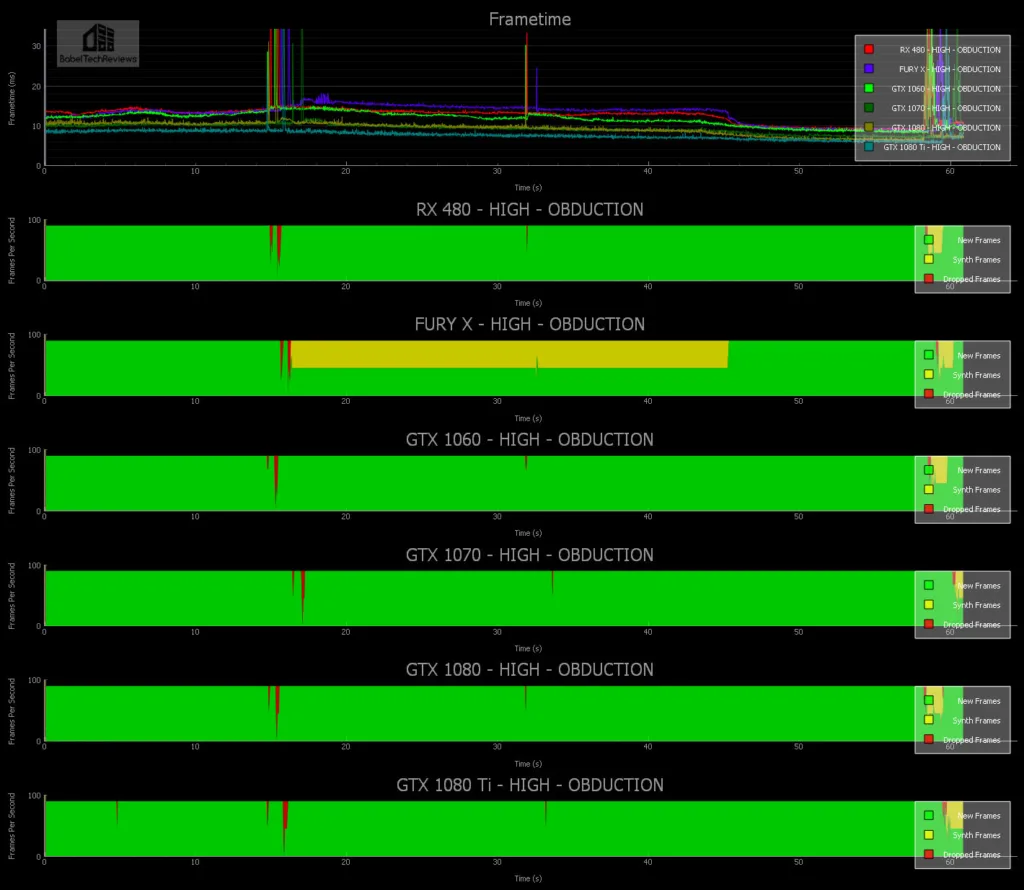Click the BabelTechReviews logo
This screenshot has width=1024, height=890.
click(97, 44)
